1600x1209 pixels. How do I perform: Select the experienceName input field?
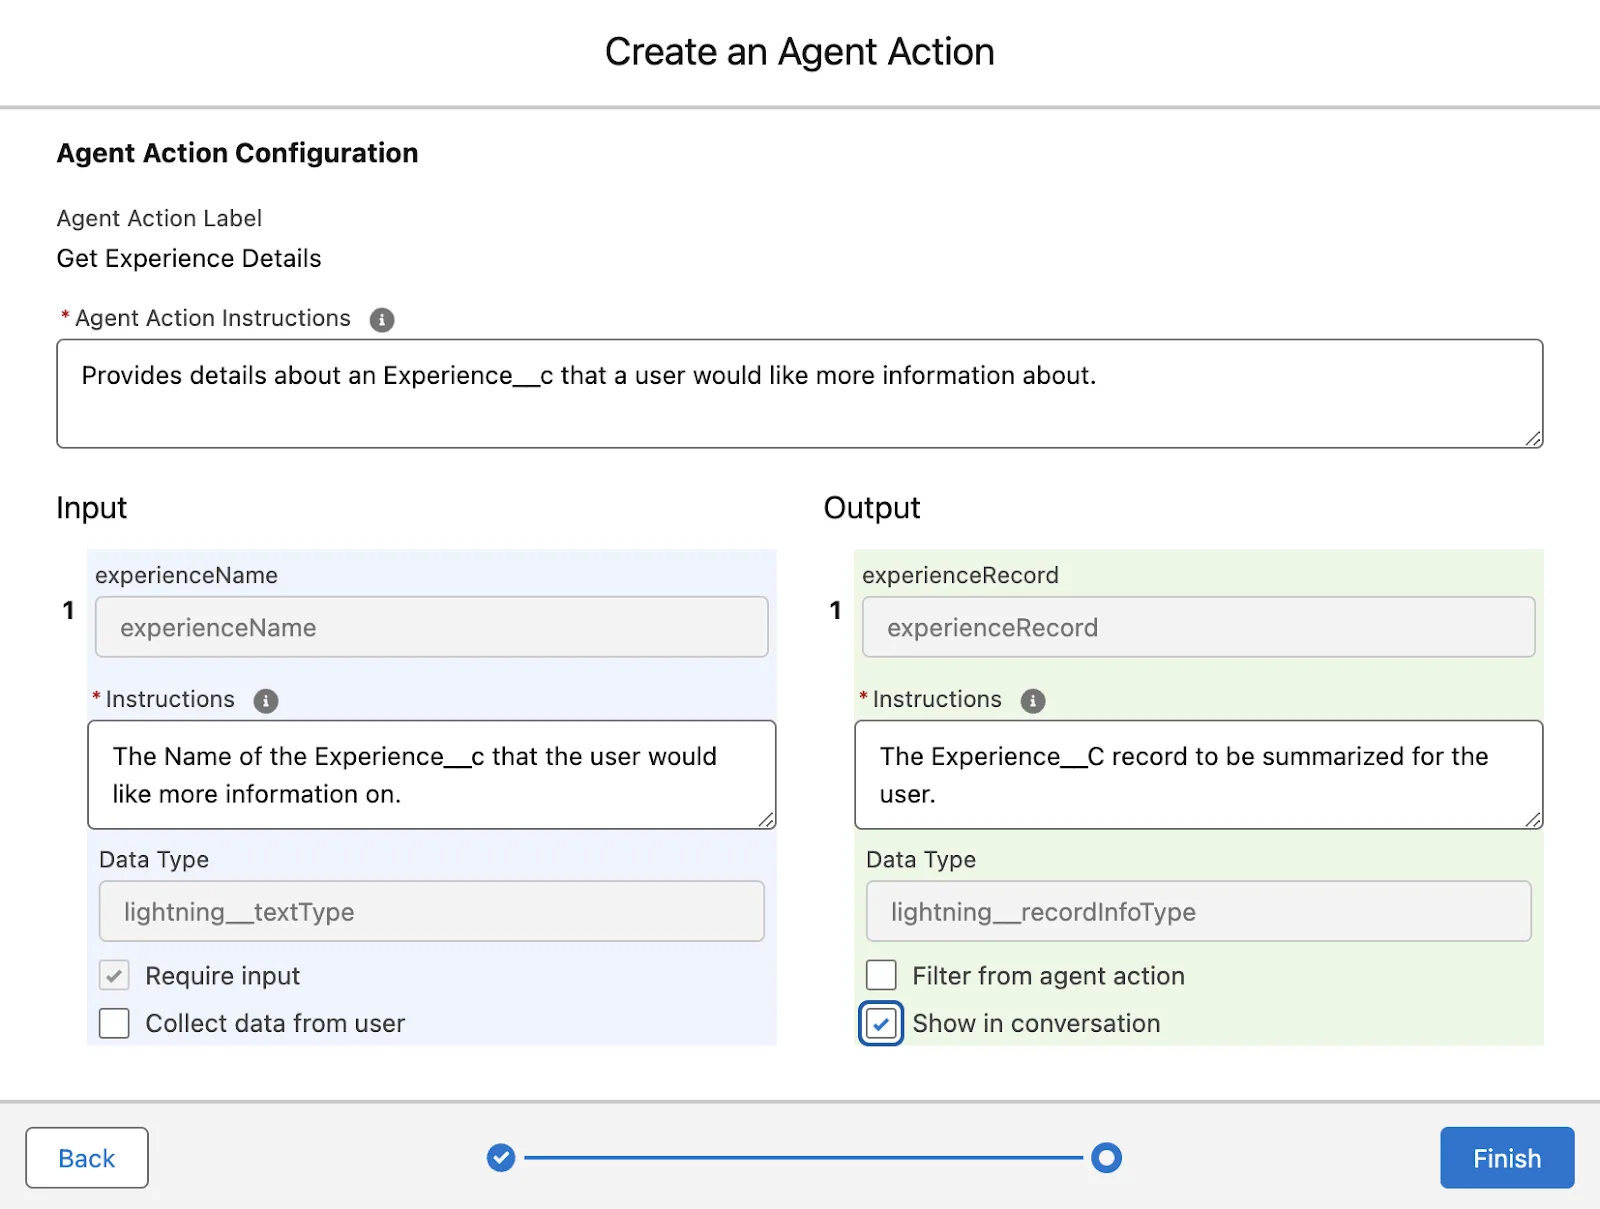click(431, 627)
